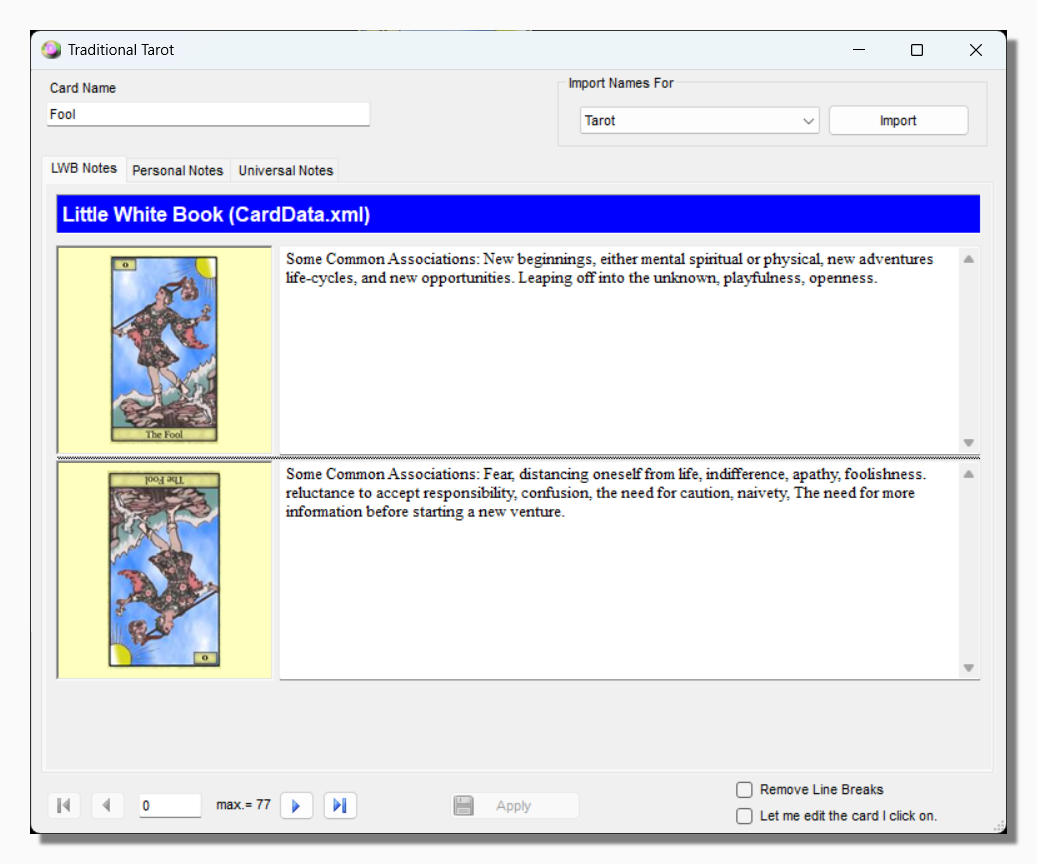1037x864 pixels.
Task: Click the Import button
Action: [x=898, y=120]
